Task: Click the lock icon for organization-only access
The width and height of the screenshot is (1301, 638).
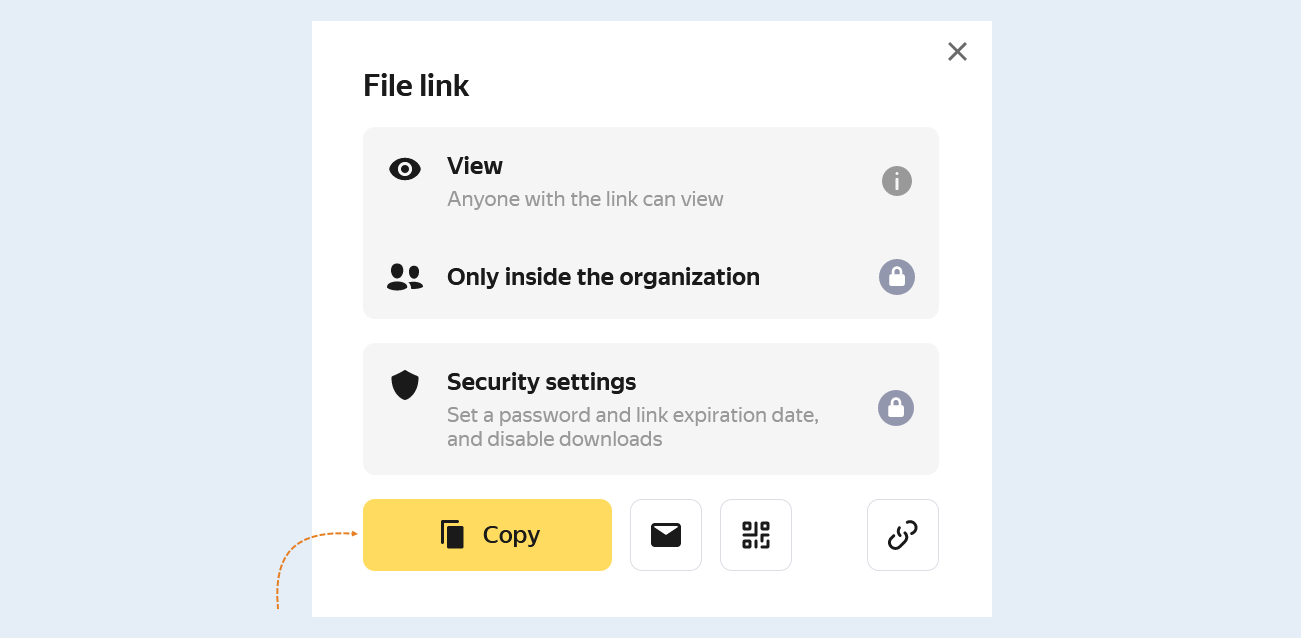Action: tap(897, 277)
